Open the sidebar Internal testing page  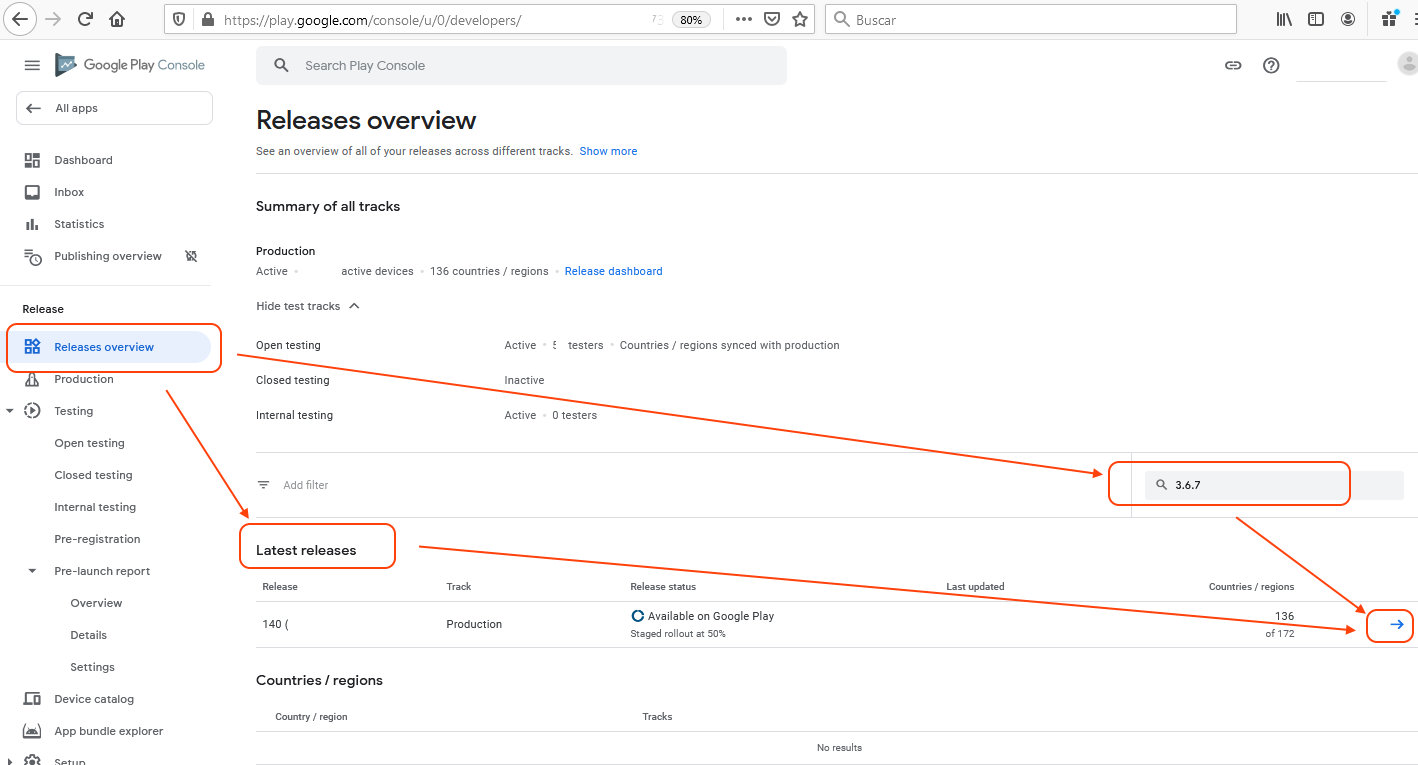[95, 507]
